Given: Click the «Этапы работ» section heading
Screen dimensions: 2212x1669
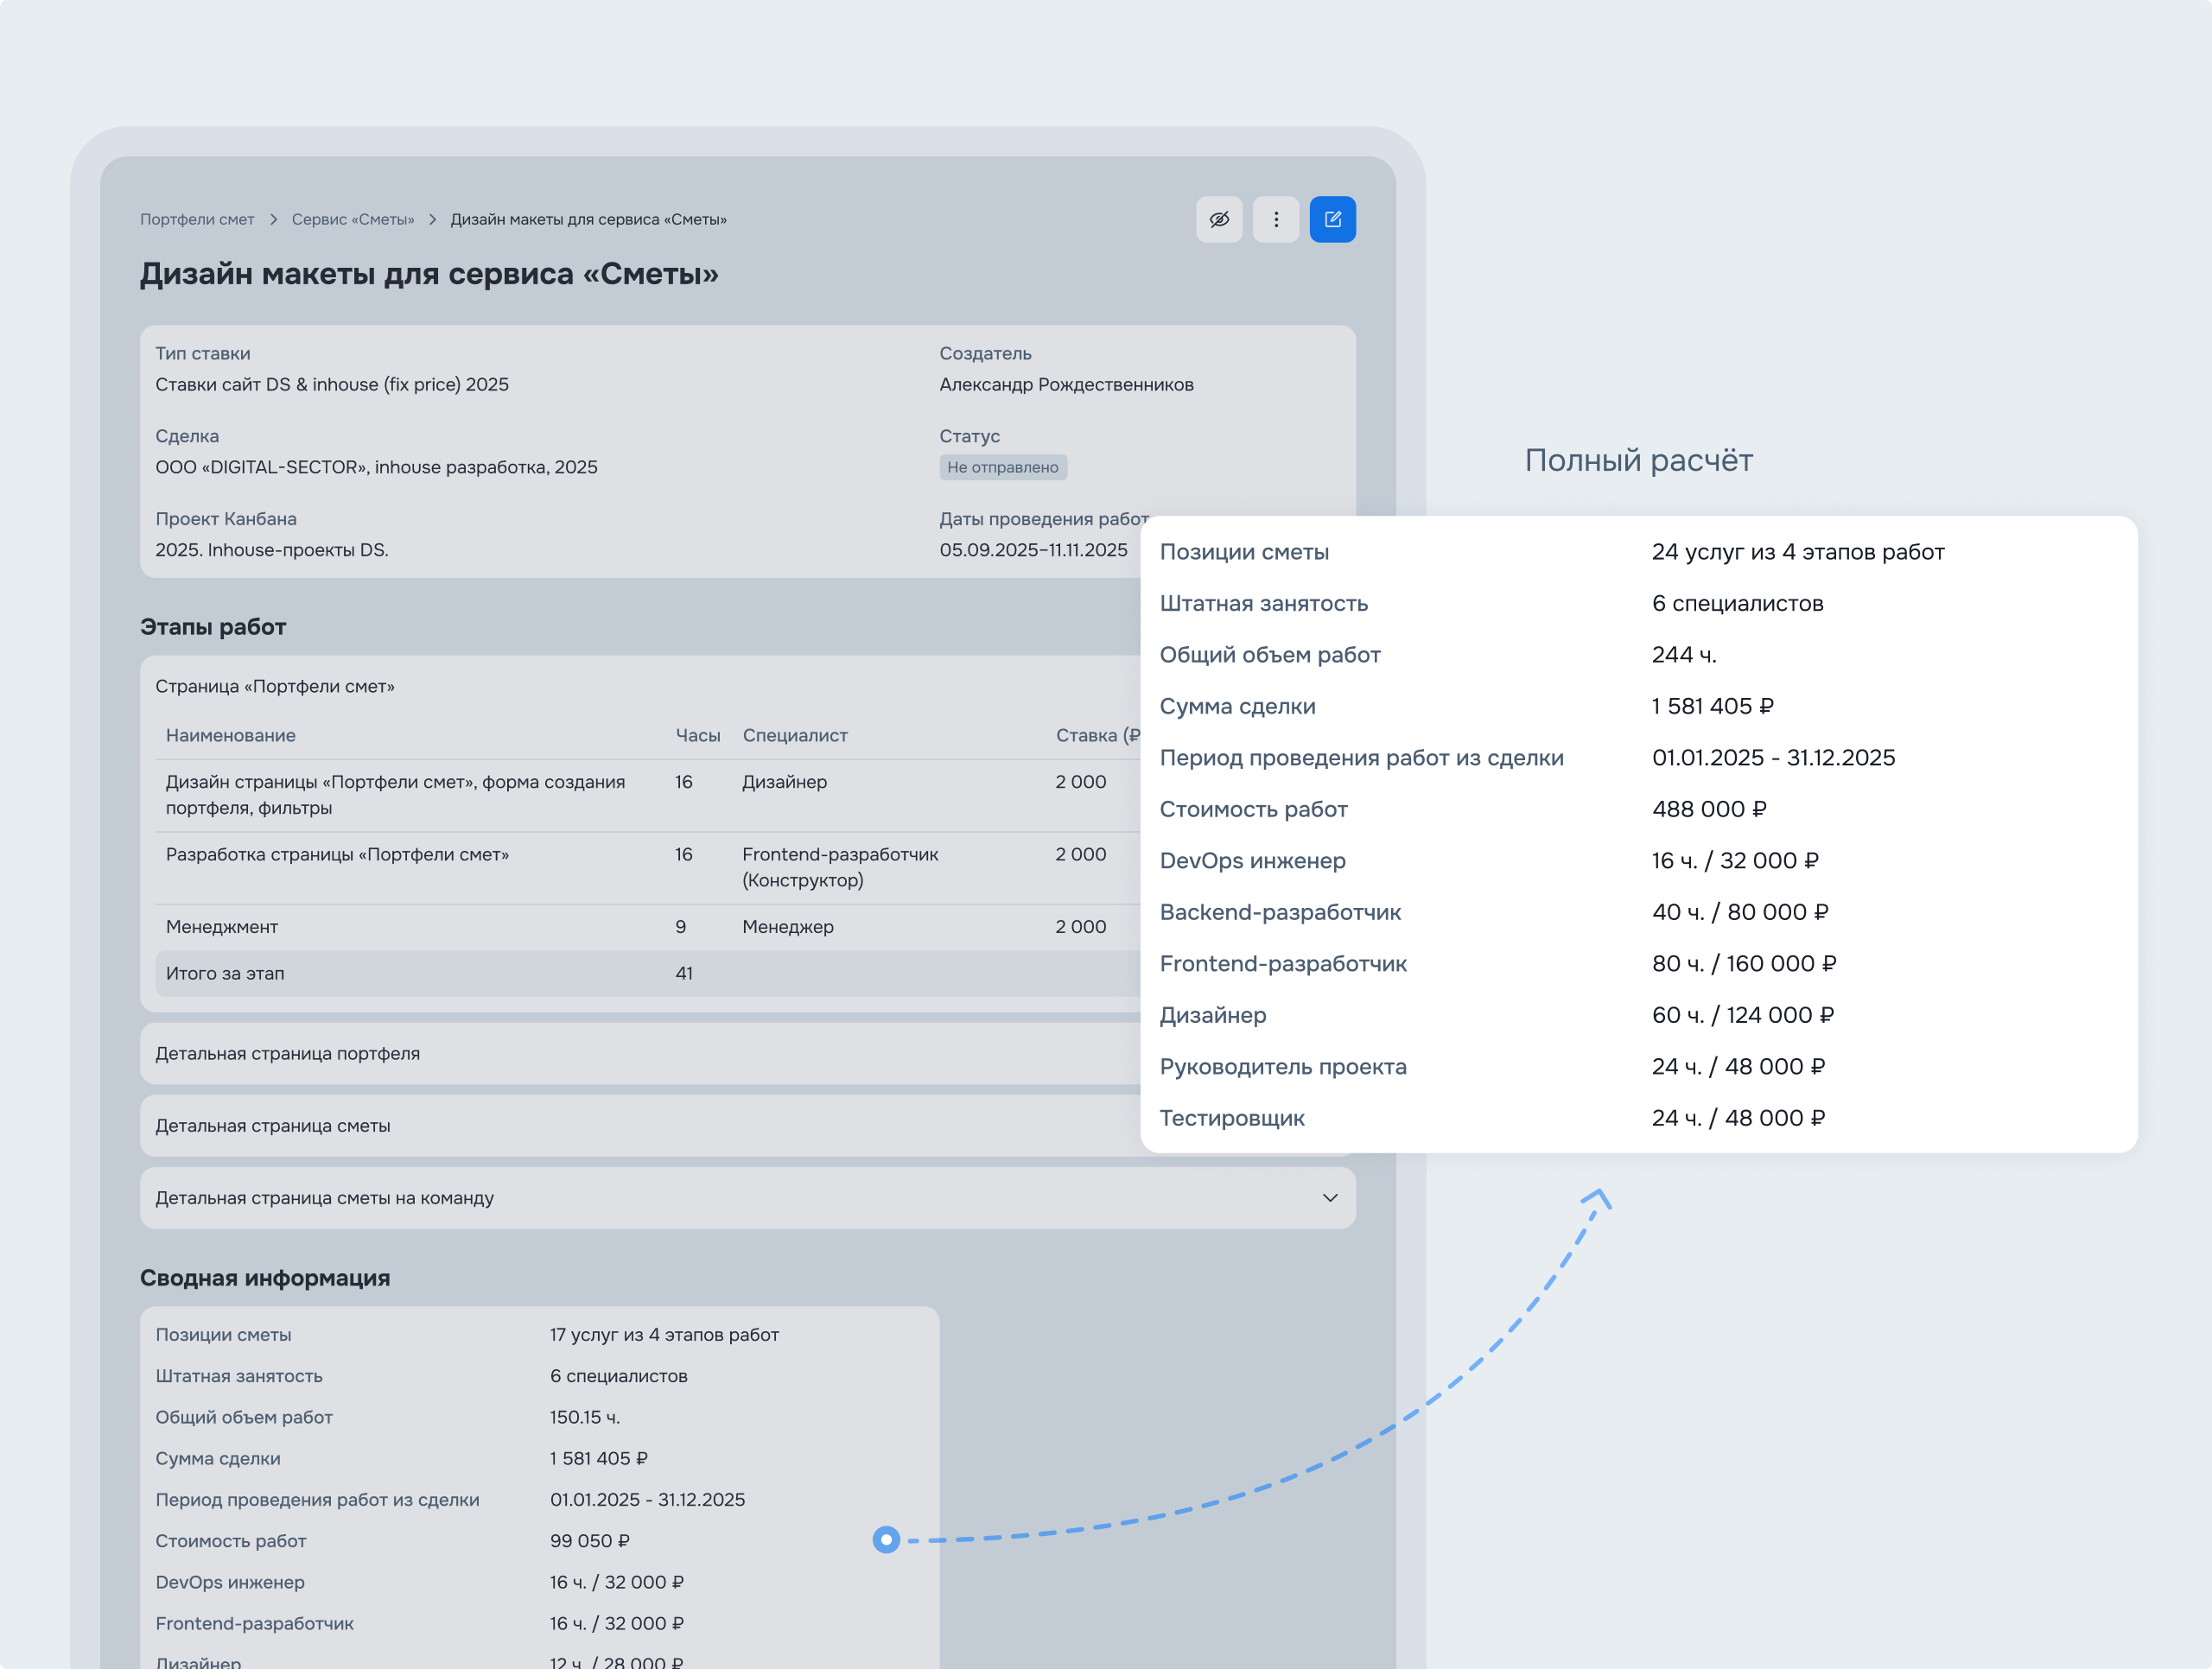Looking at the screenshot, I should [x=213, y=627].
